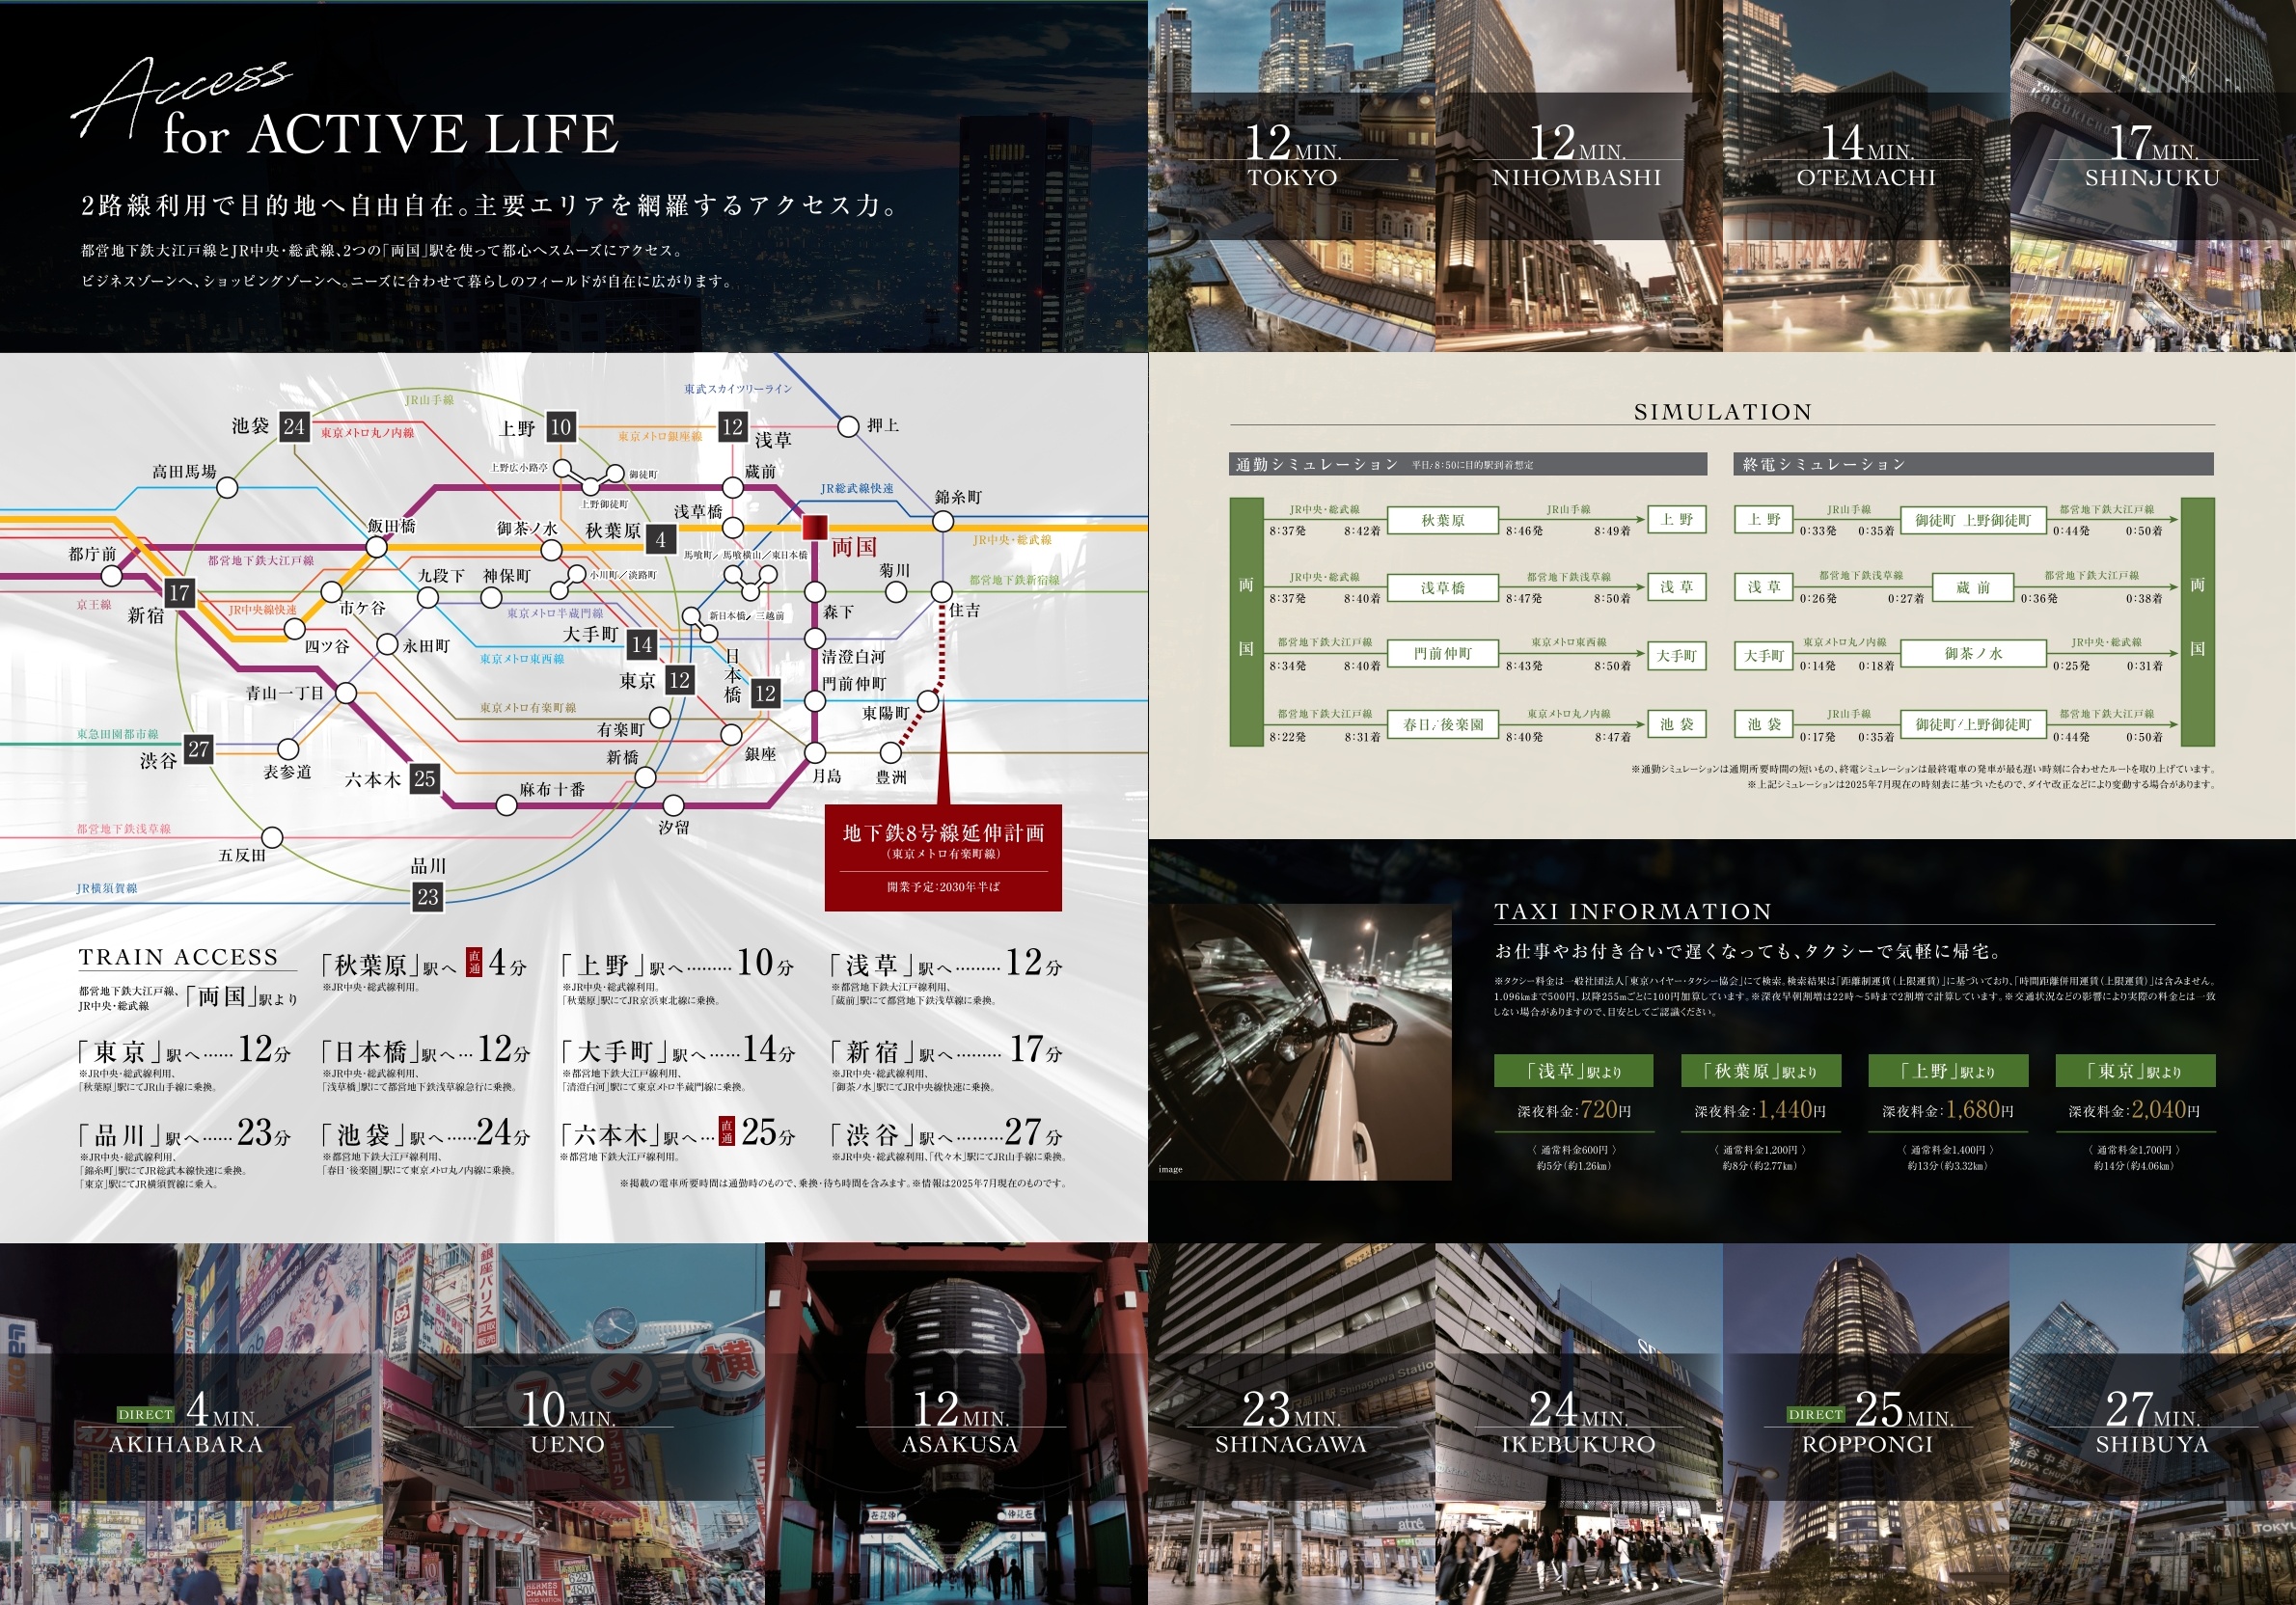Open the 12 MIN. TOKYO station photo
This screenshot has height=1605, width=2296.
click(1291, 175)
